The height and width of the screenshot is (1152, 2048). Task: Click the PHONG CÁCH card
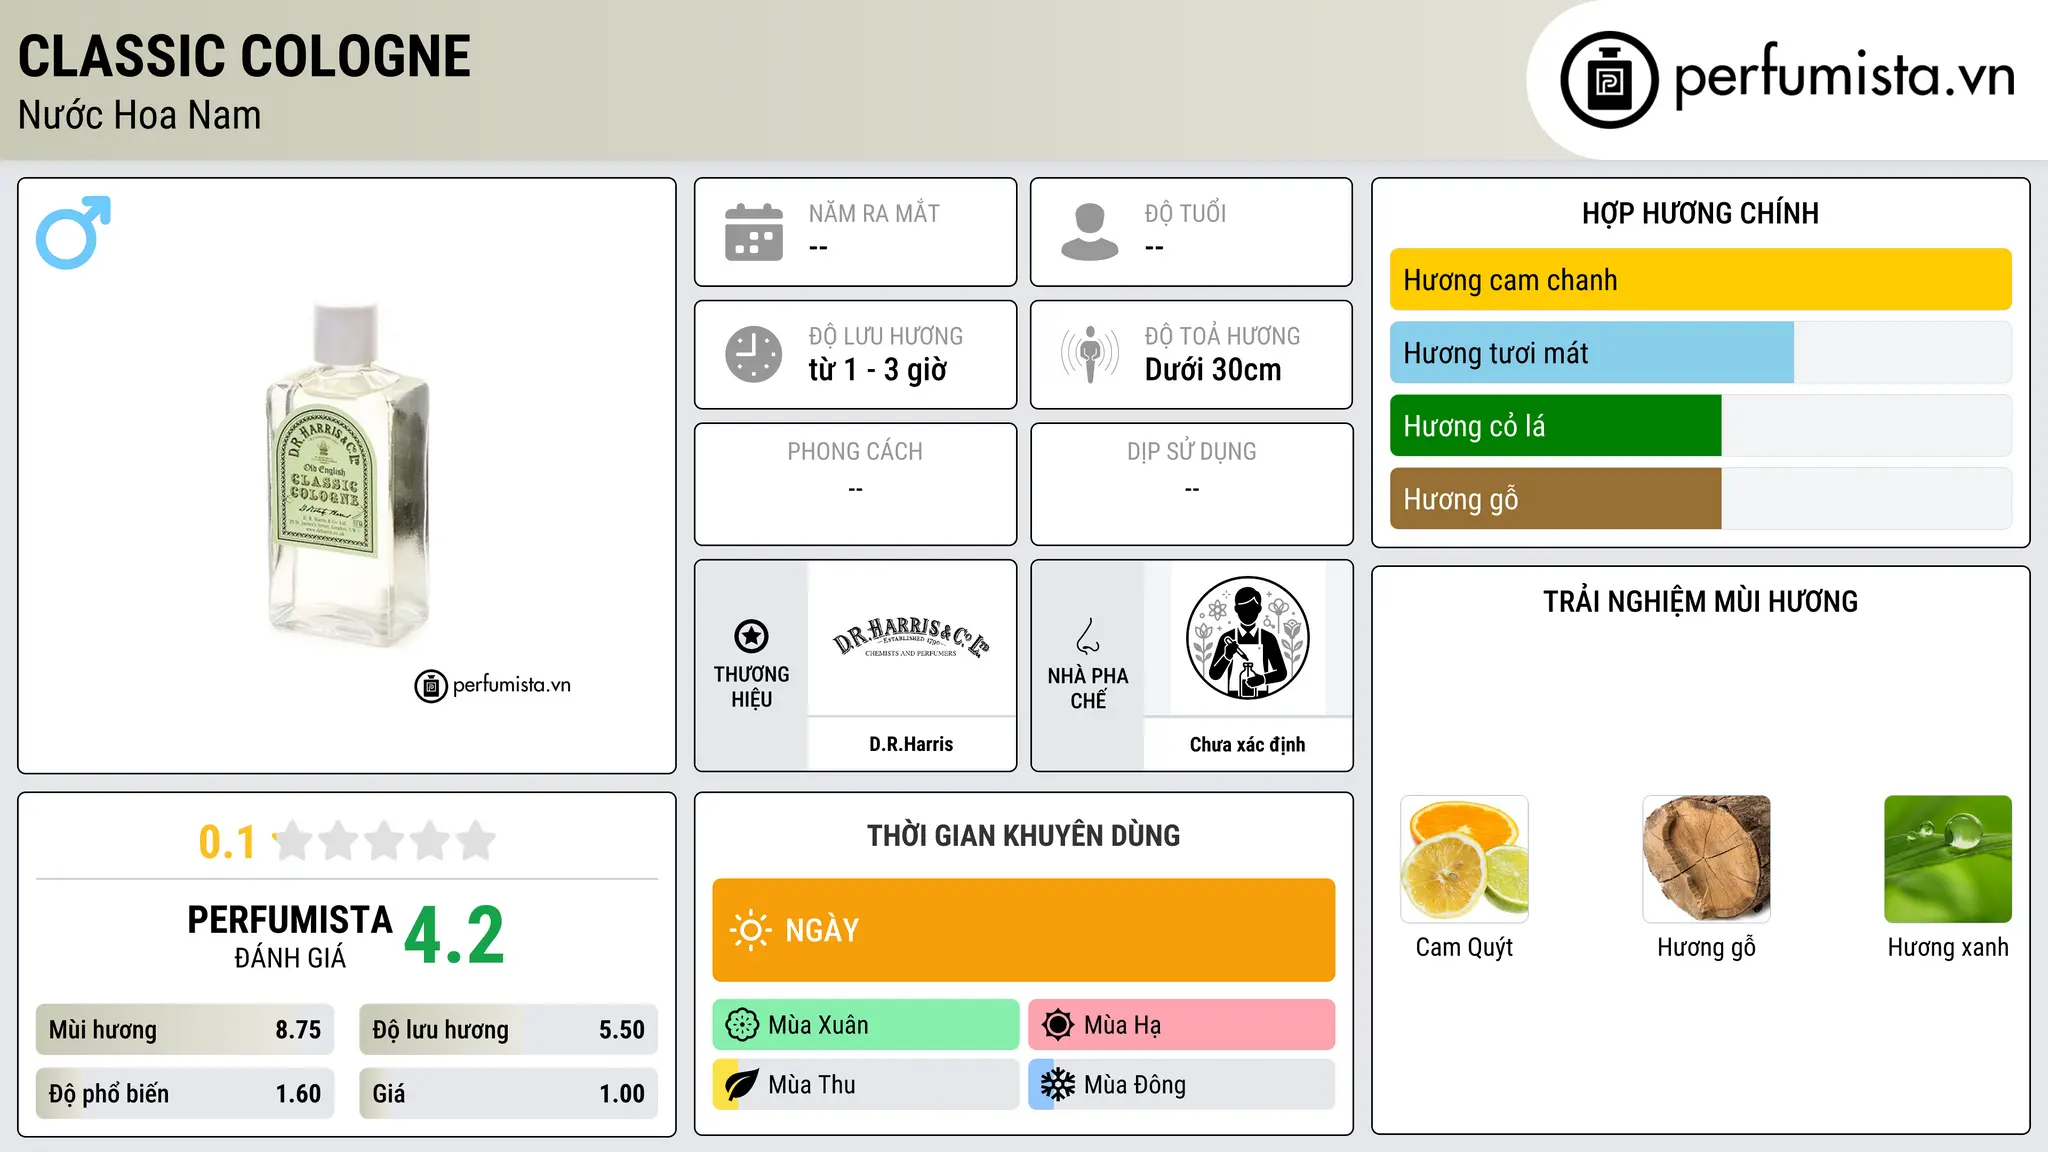[x=856, y=484]
